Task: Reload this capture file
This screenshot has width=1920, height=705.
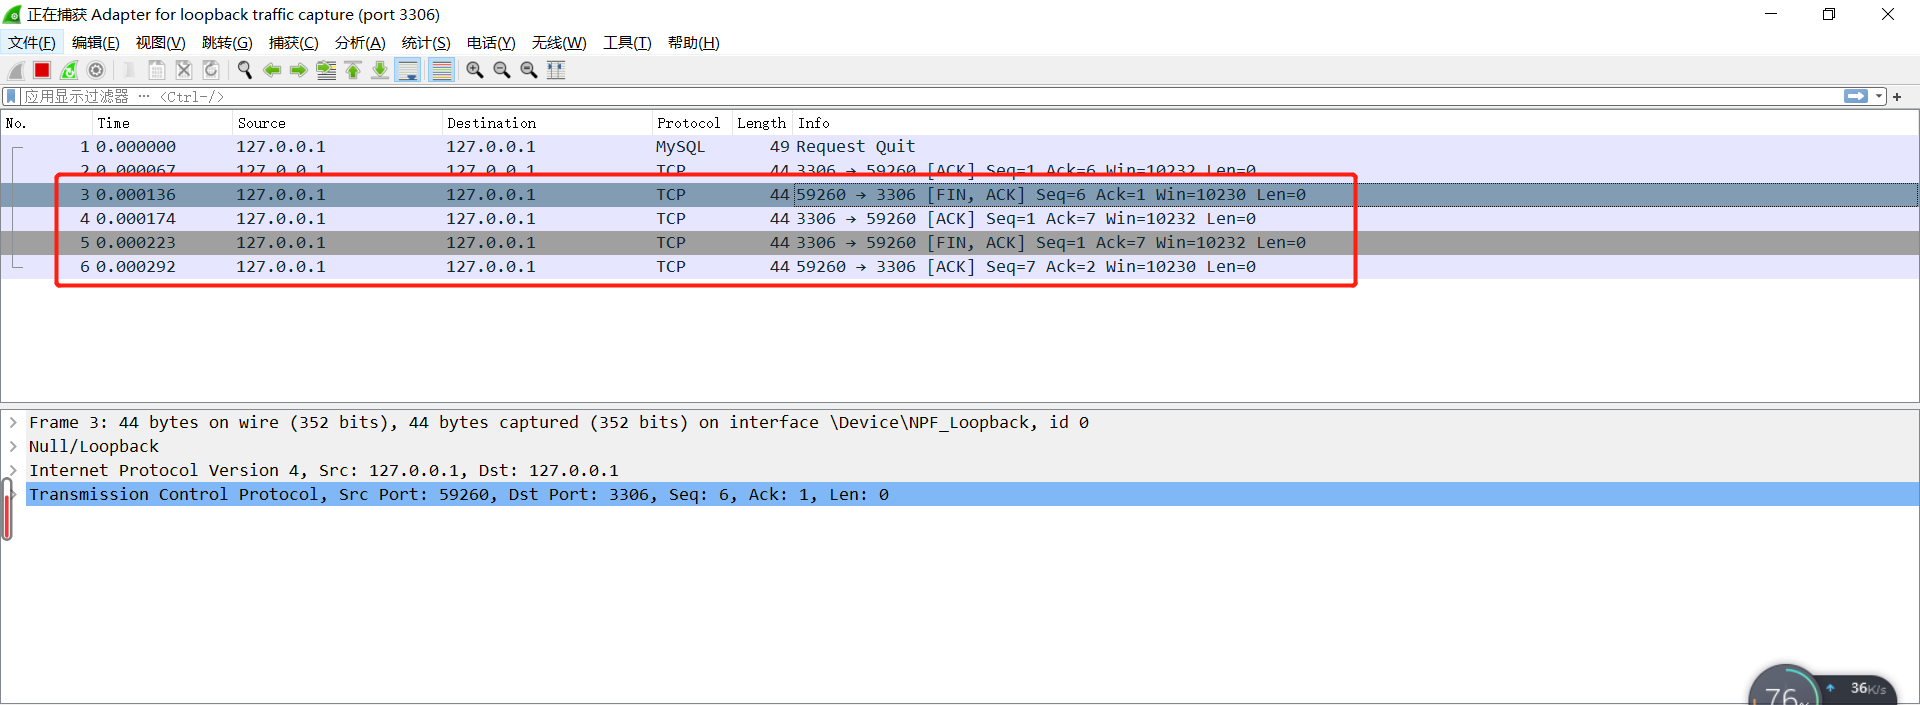Action: click(211, 70)
